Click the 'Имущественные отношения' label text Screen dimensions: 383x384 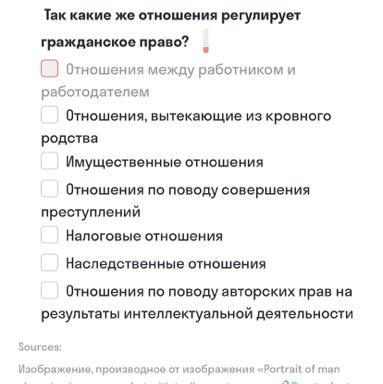(165, 162)
